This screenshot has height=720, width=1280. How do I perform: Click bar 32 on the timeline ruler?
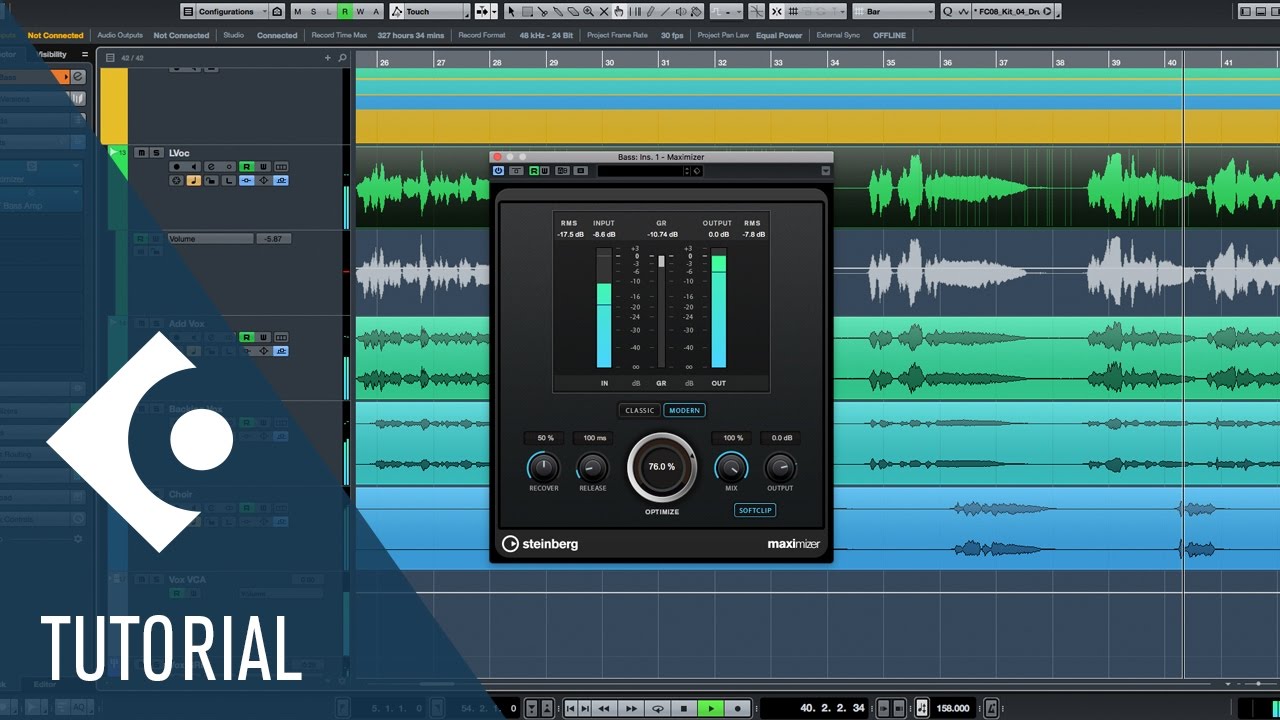click(x=721, y=61)
